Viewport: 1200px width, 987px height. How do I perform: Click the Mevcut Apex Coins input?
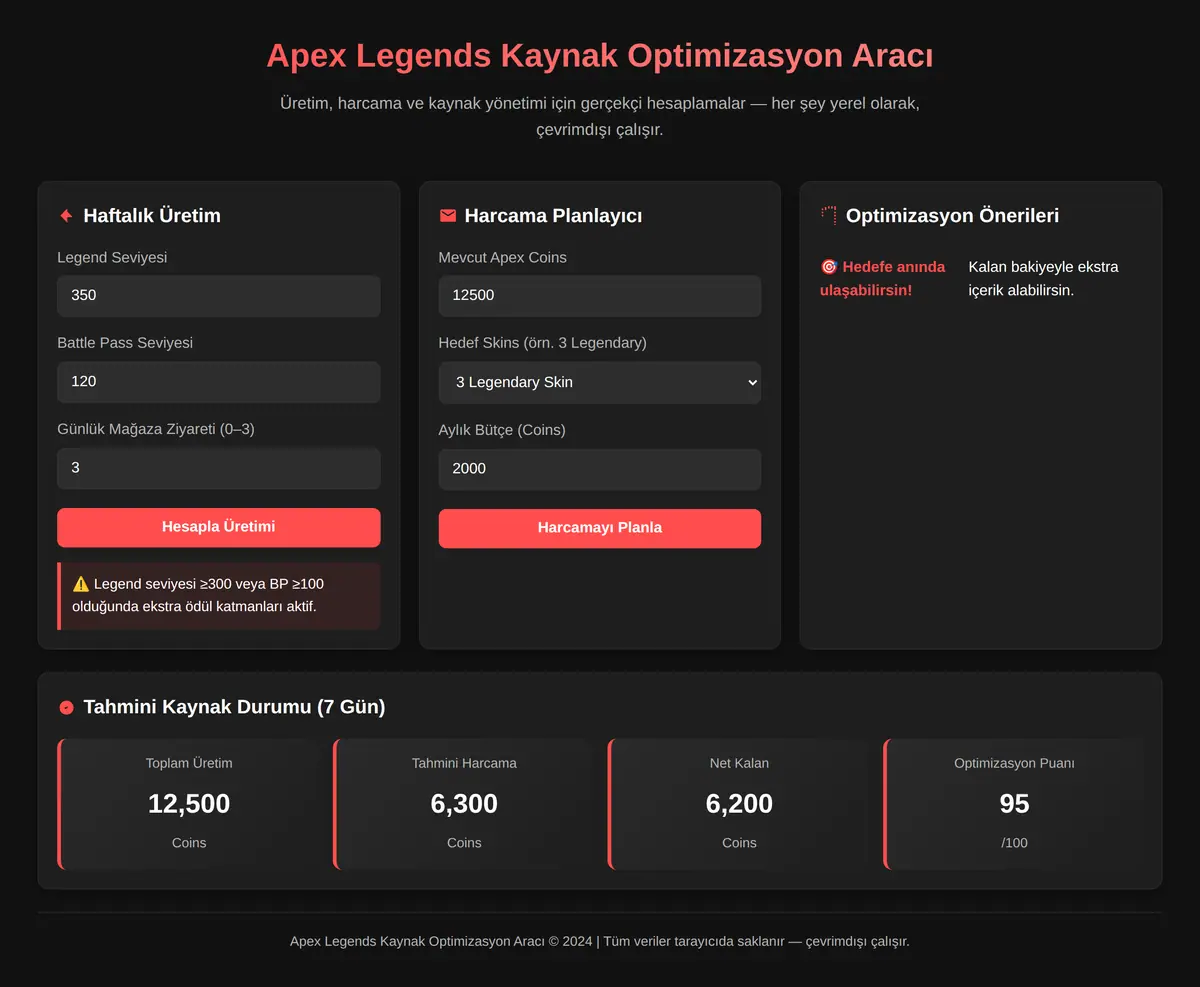tap(600, 296)
